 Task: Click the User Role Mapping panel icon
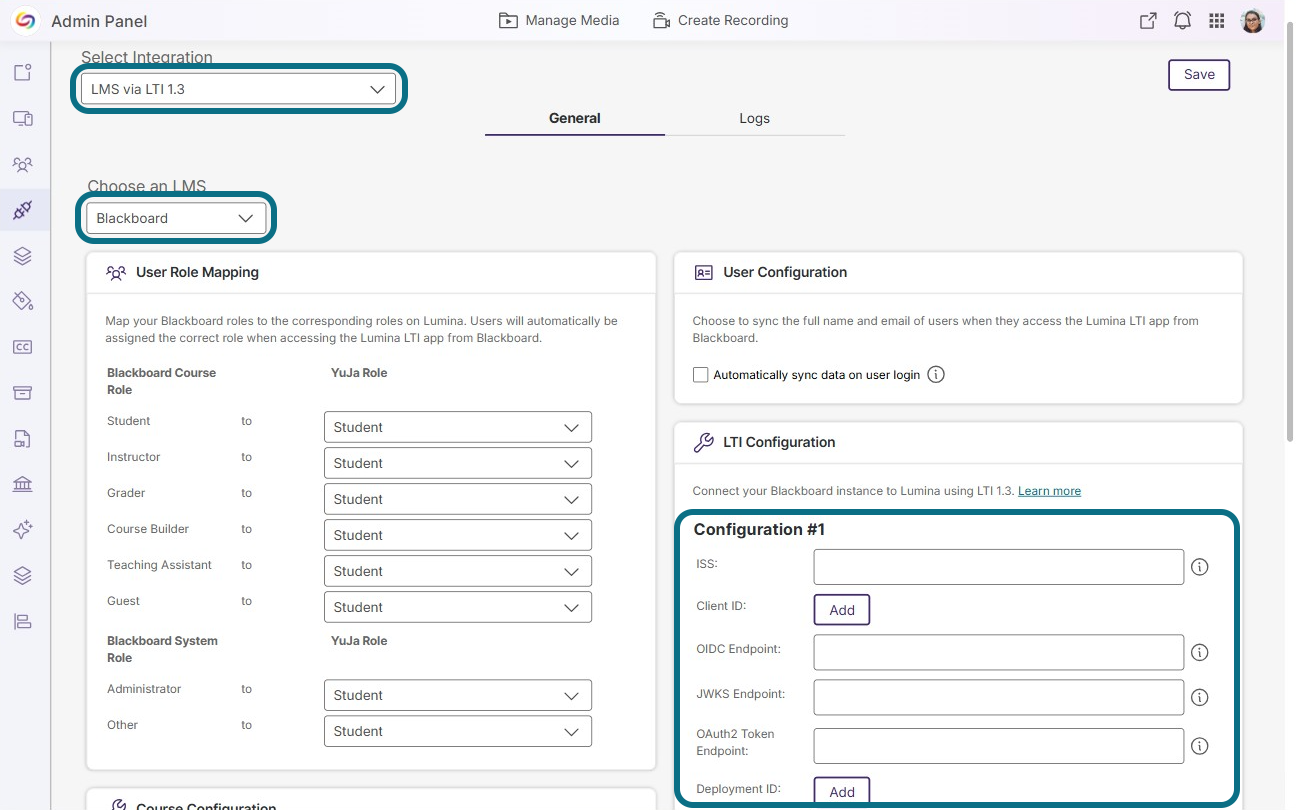[116, 272]
